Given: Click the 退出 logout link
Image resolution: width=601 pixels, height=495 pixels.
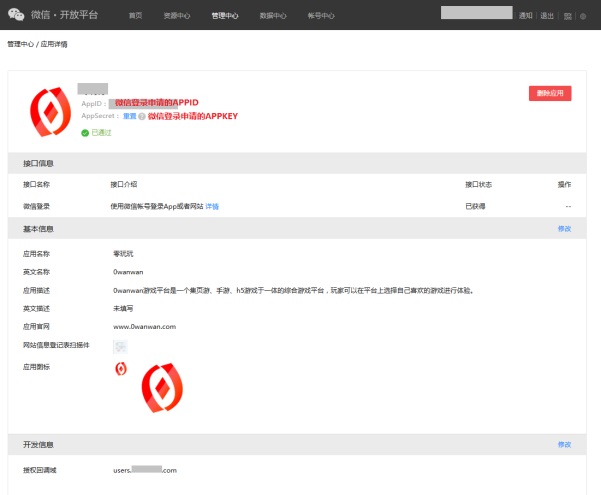Looking at the screenshot, I should (547, 16).
